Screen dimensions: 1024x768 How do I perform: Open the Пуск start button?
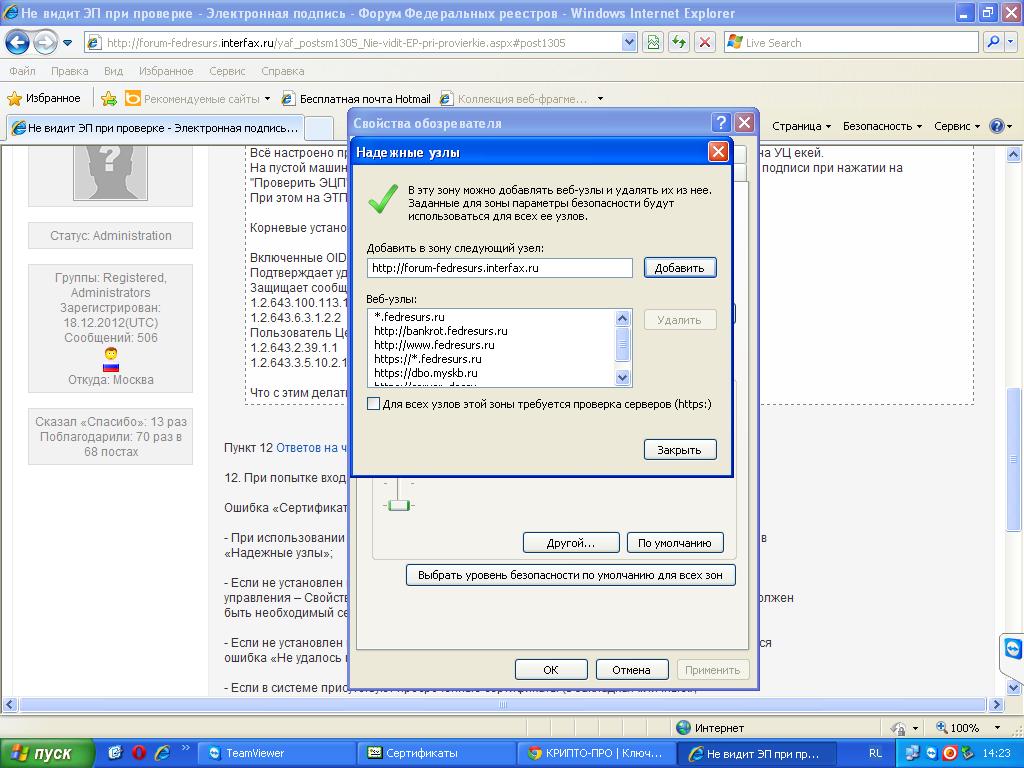(x=47, y=753)
